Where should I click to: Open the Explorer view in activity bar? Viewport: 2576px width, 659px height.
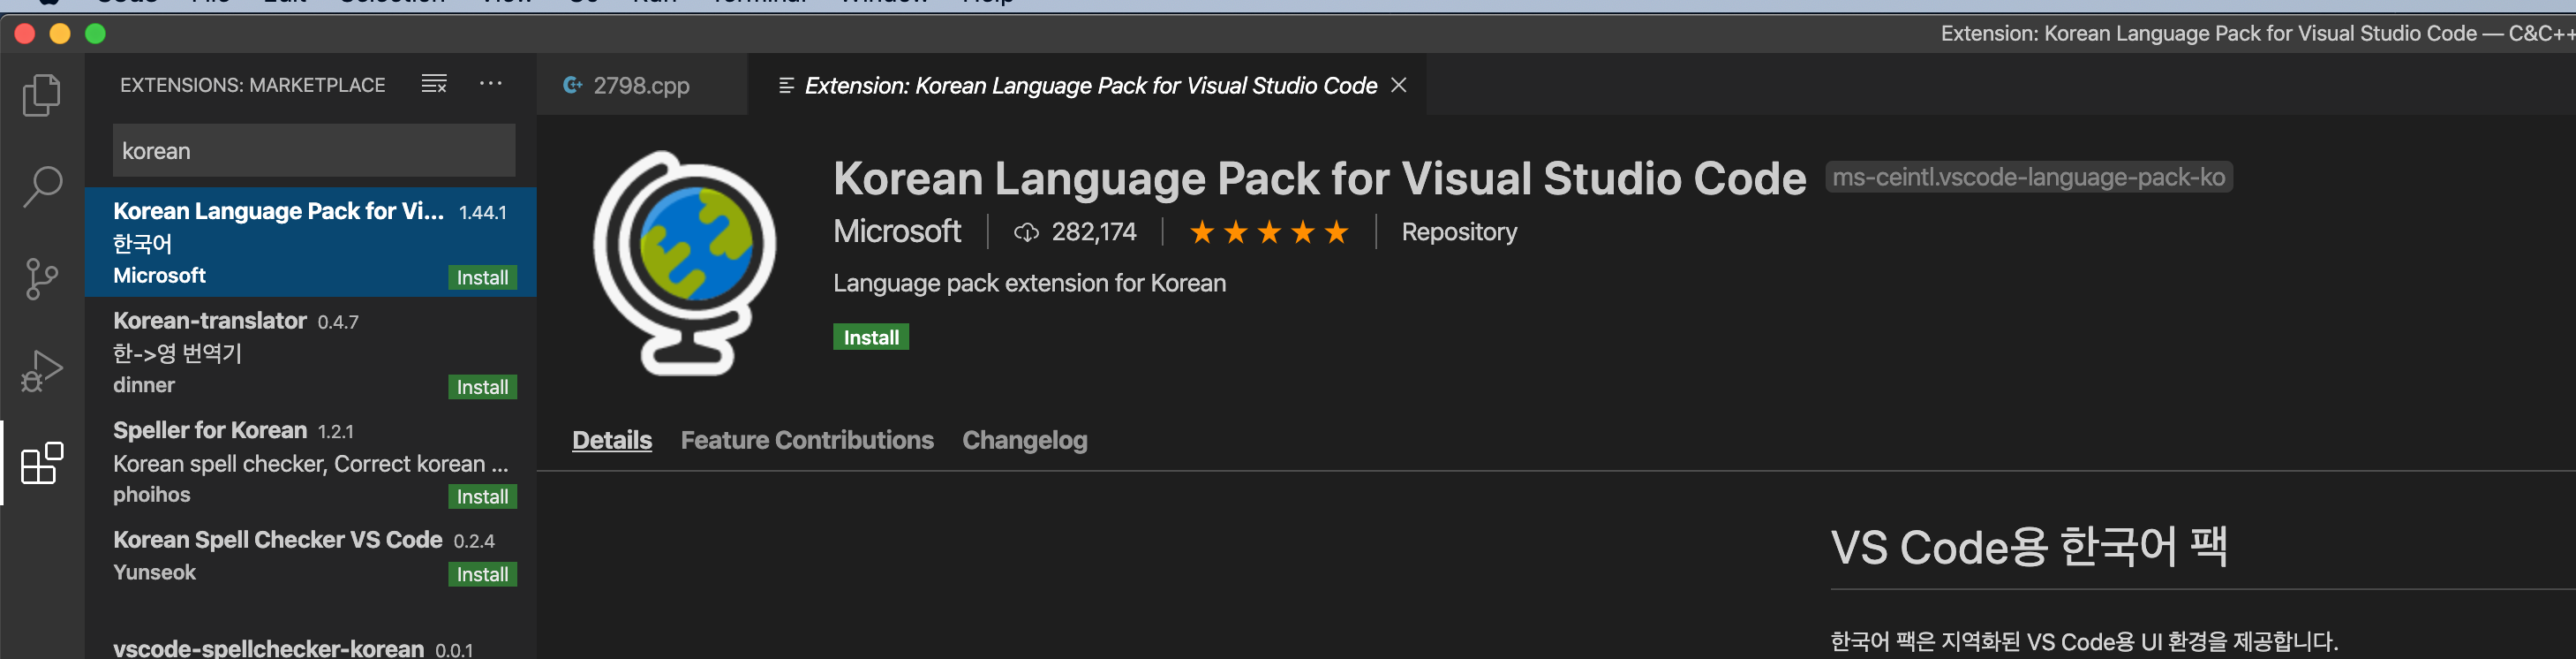coord(42,94)
